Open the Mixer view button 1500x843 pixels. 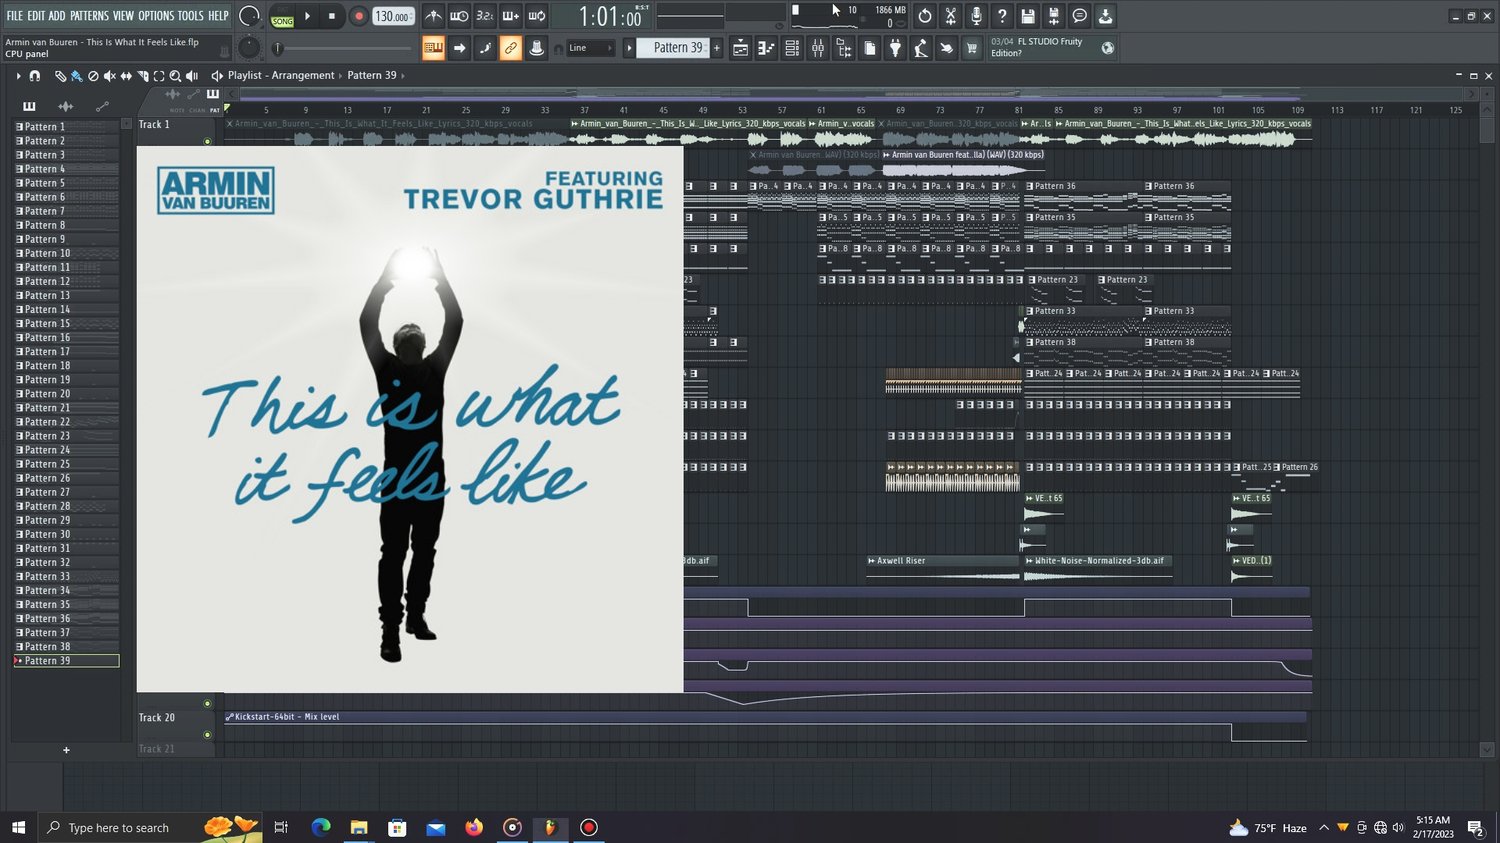coord(818,48)
